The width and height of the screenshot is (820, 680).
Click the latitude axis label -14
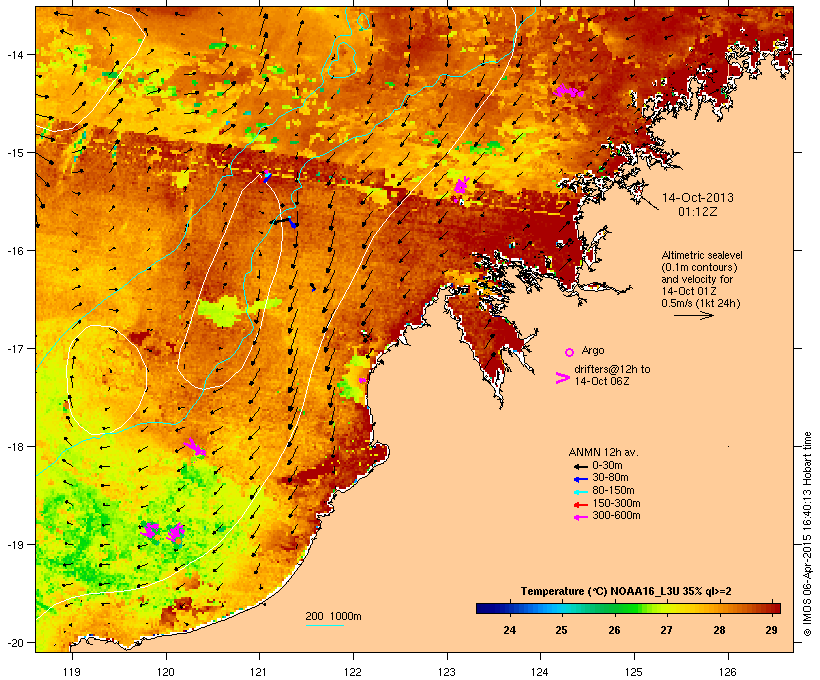(15, 54)
